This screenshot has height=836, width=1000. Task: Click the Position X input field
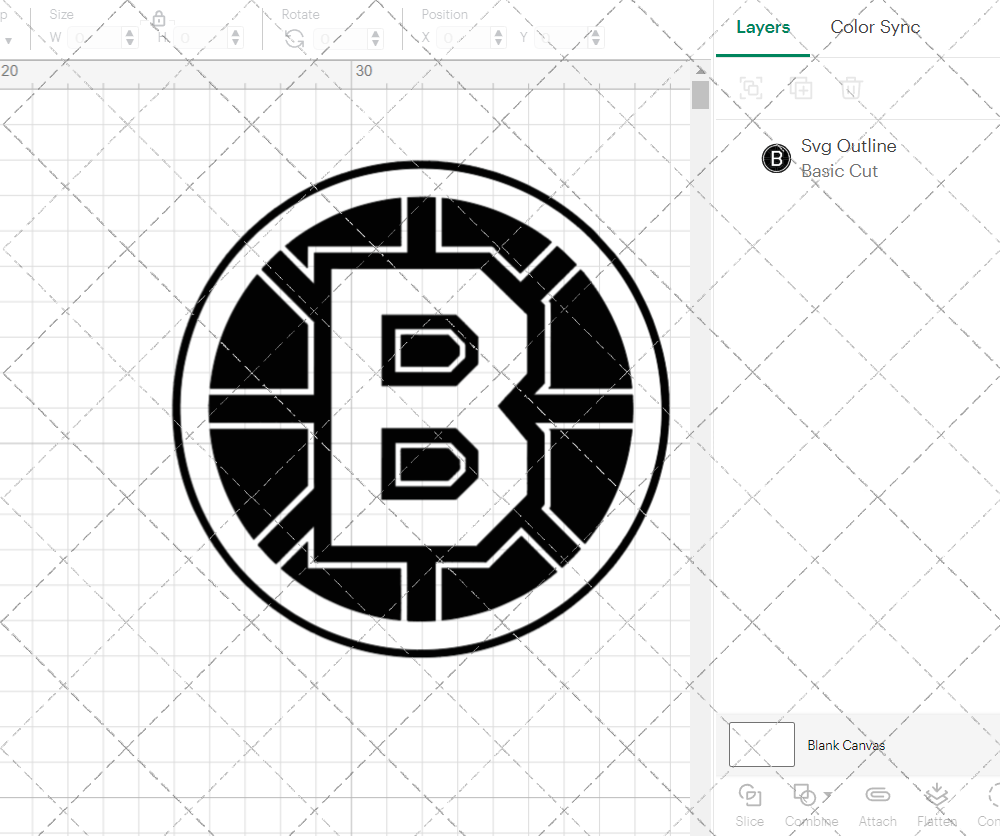click(464, 38)
